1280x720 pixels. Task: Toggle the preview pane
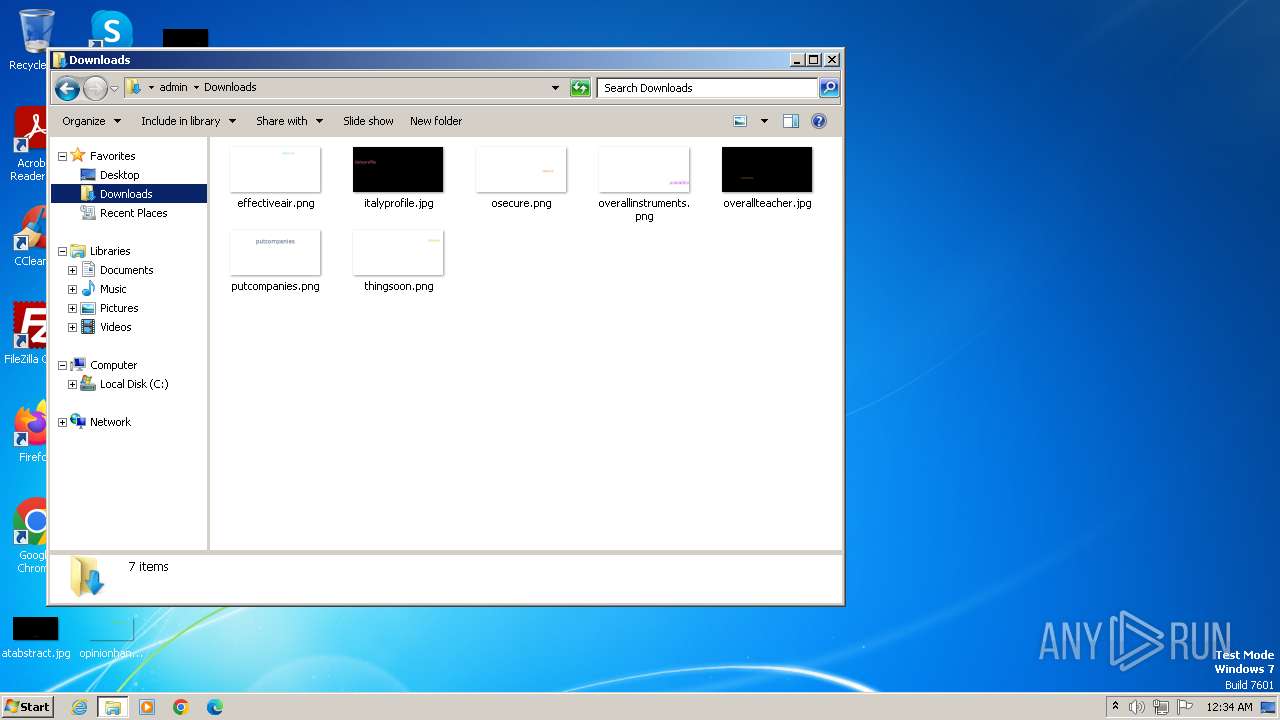click(x=791, y=121)
